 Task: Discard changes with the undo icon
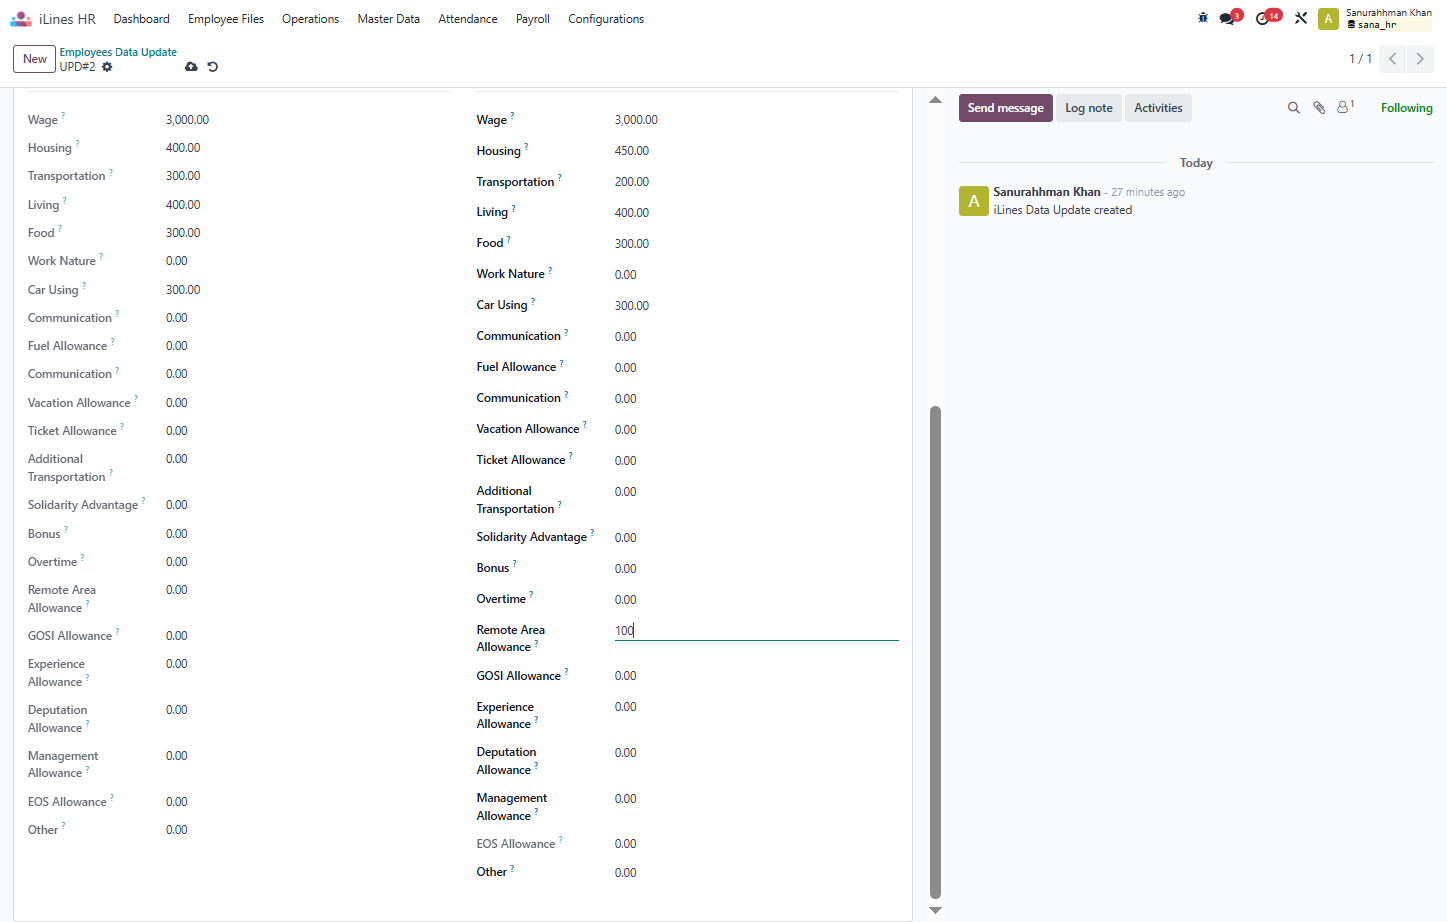click(213, 67)
